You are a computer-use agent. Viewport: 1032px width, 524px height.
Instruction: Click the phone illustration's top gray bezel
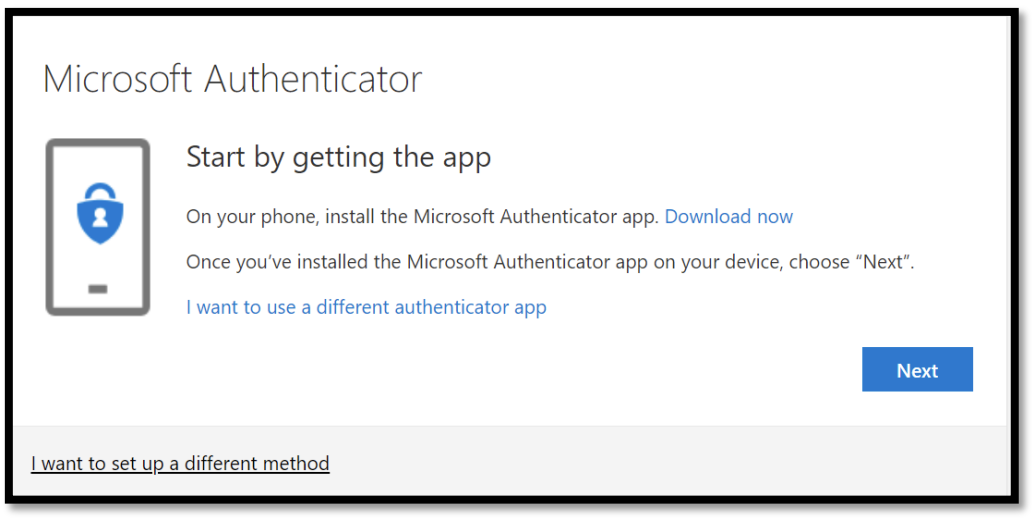[98, 145]
